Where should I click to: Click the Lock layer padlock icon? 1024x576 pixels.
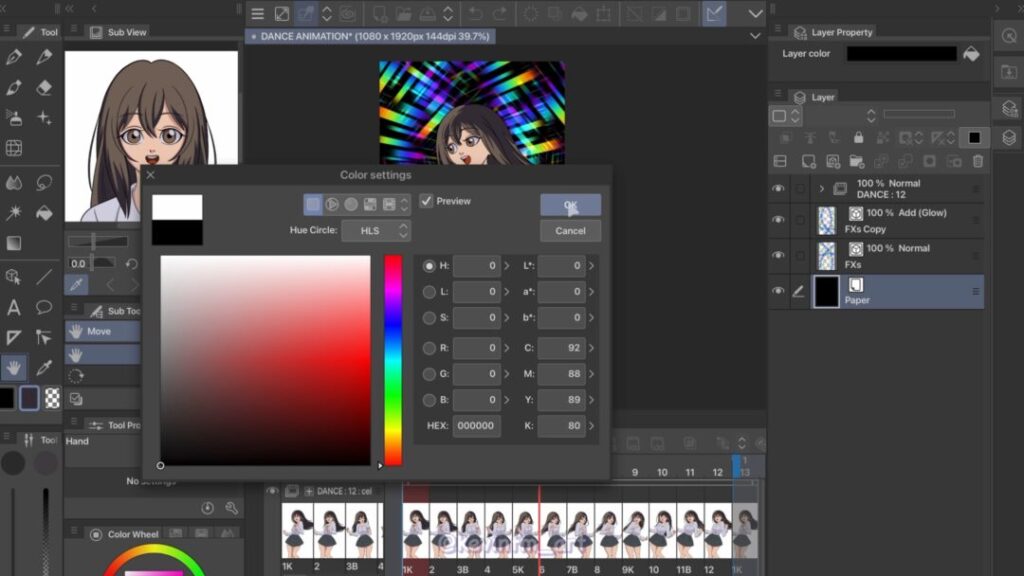coord(858,137)
